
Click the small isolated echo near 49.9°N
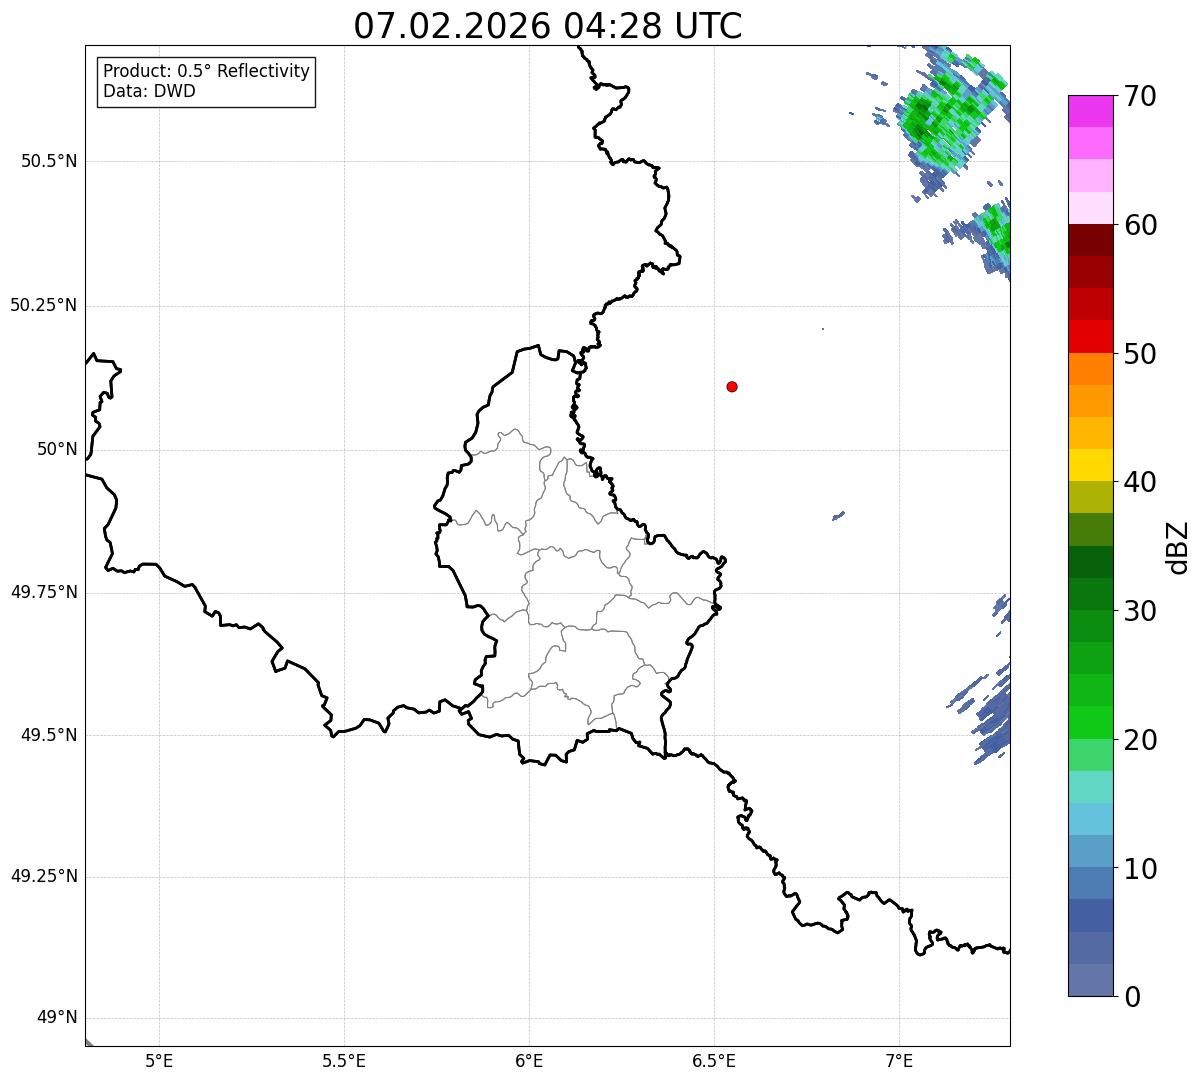click(838, 516)
